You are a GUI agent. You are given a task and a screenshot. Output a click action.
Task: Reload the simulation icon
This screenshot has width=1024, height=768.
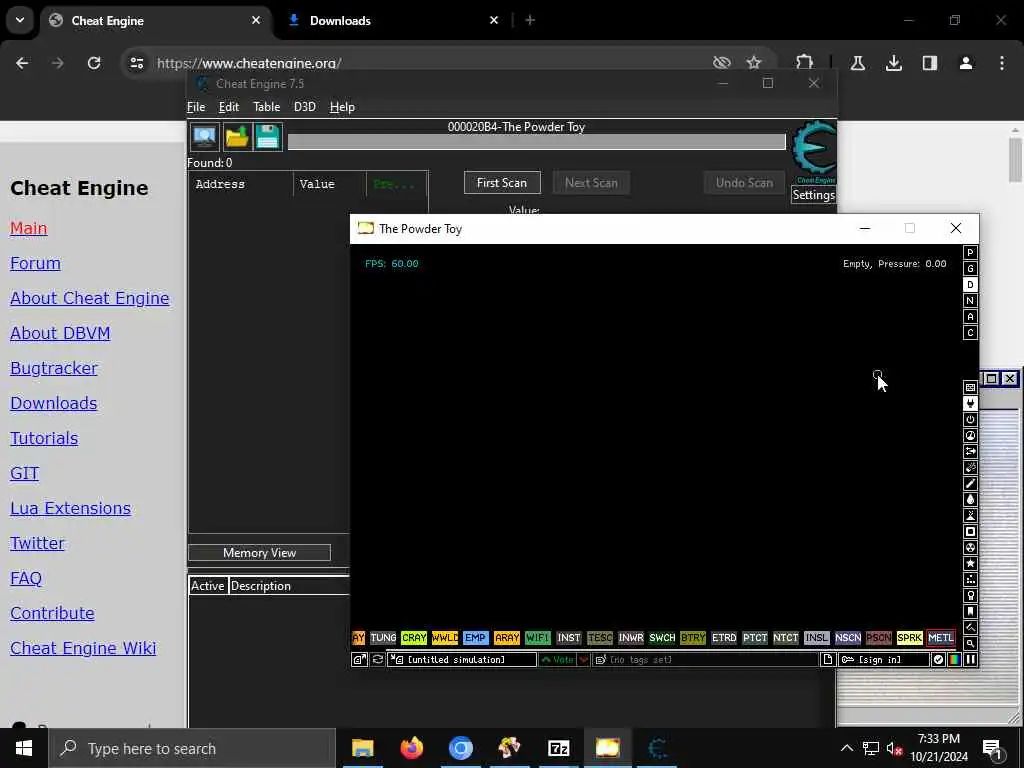(x=377, y=660)
